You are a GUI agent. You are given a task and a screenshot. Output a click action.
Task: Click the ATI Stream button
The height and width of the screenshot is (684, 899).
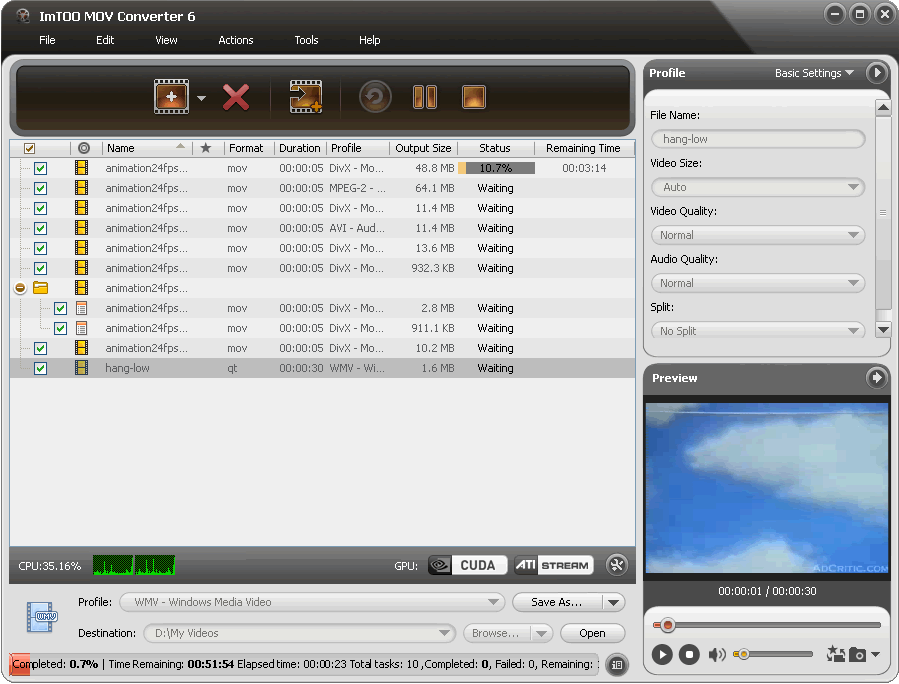554,565
